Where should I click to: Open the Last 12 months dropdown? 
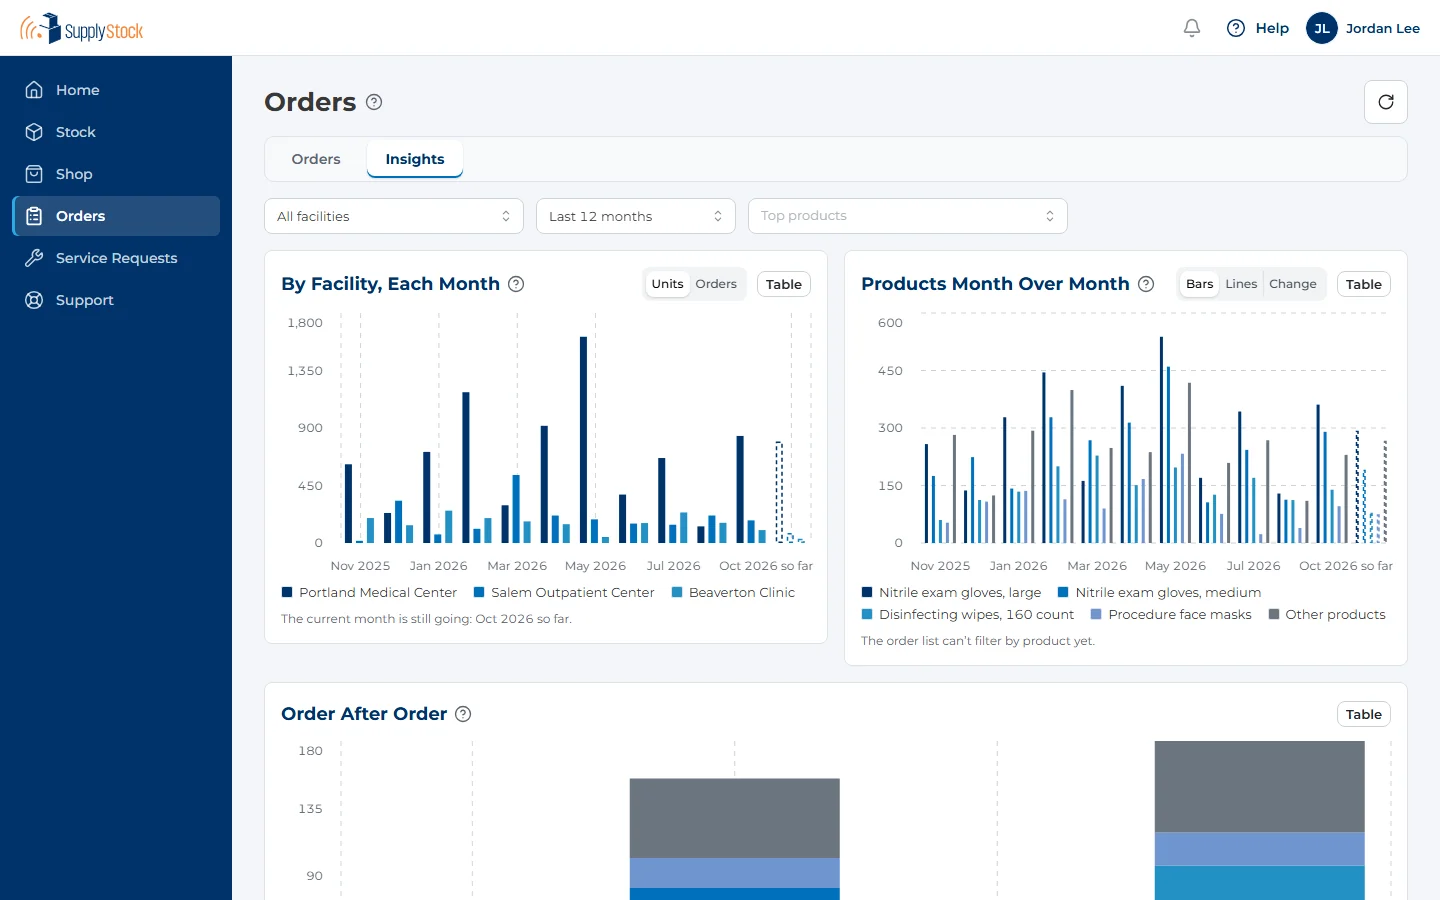point(636,216)
